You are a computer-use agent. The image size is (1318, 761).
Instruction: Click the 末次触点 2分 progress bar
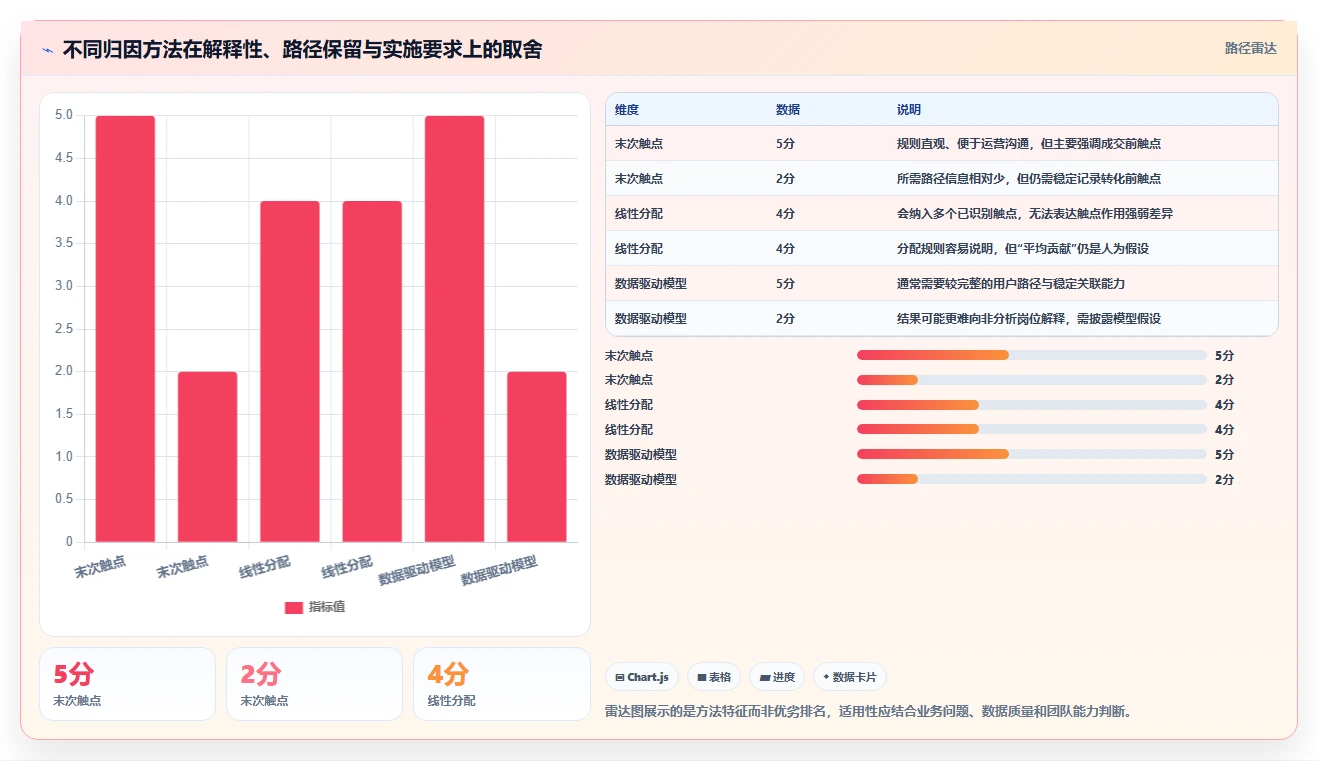pos(1031,380)
